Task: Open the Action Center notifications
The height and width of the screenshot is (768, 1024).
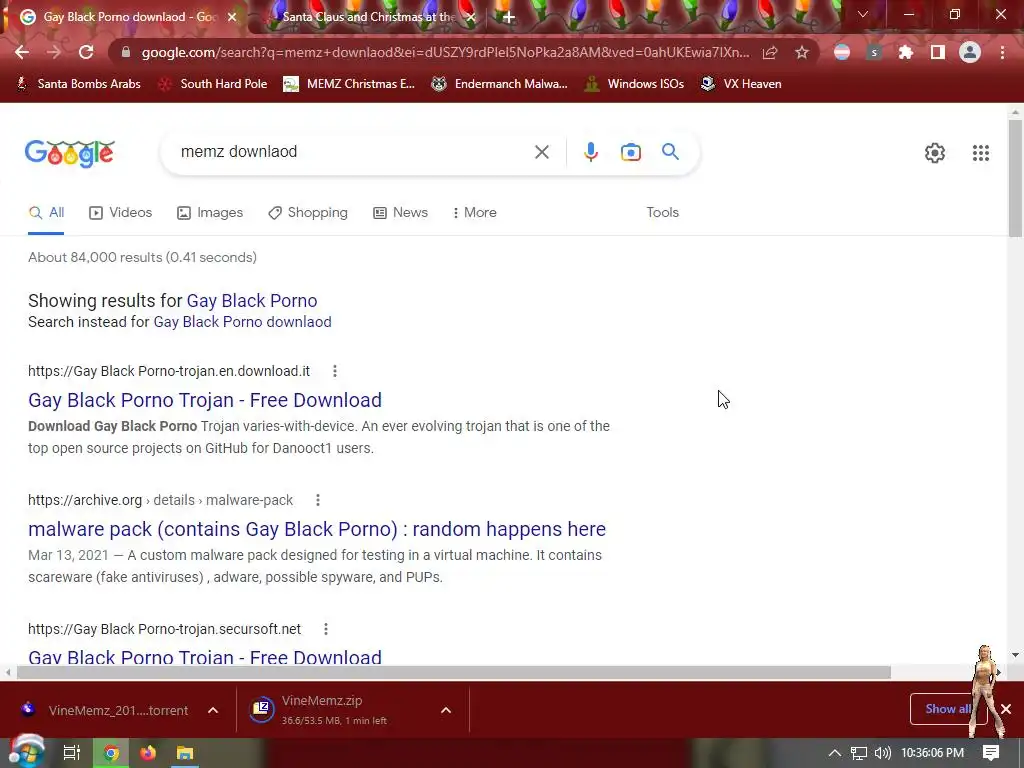Action: tap(991, 753)
